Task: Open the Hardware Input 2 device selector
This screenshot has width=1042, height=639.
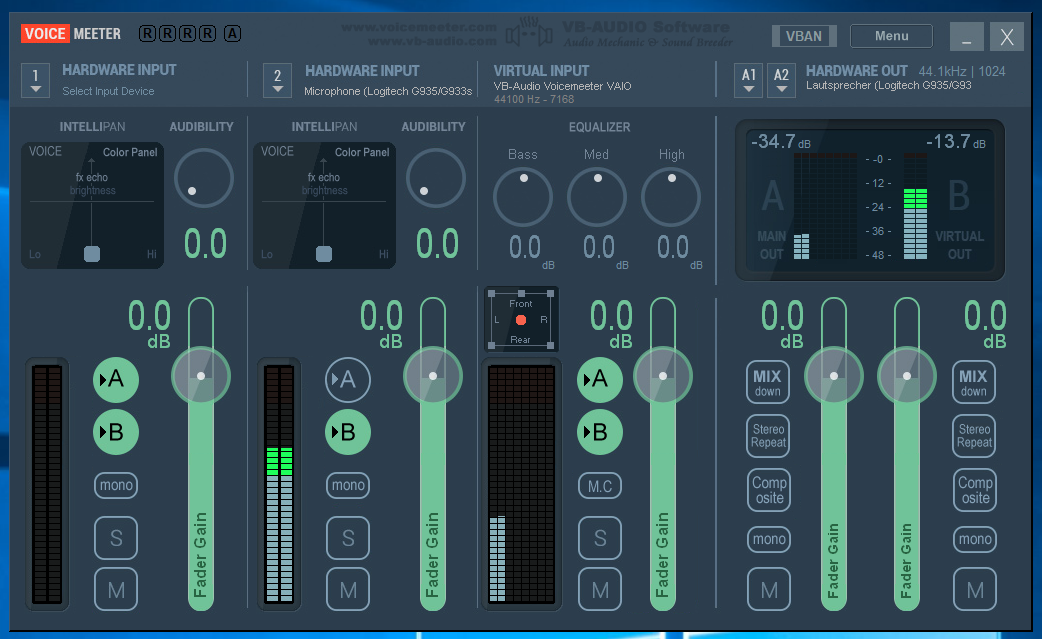Action: point(277,80)
